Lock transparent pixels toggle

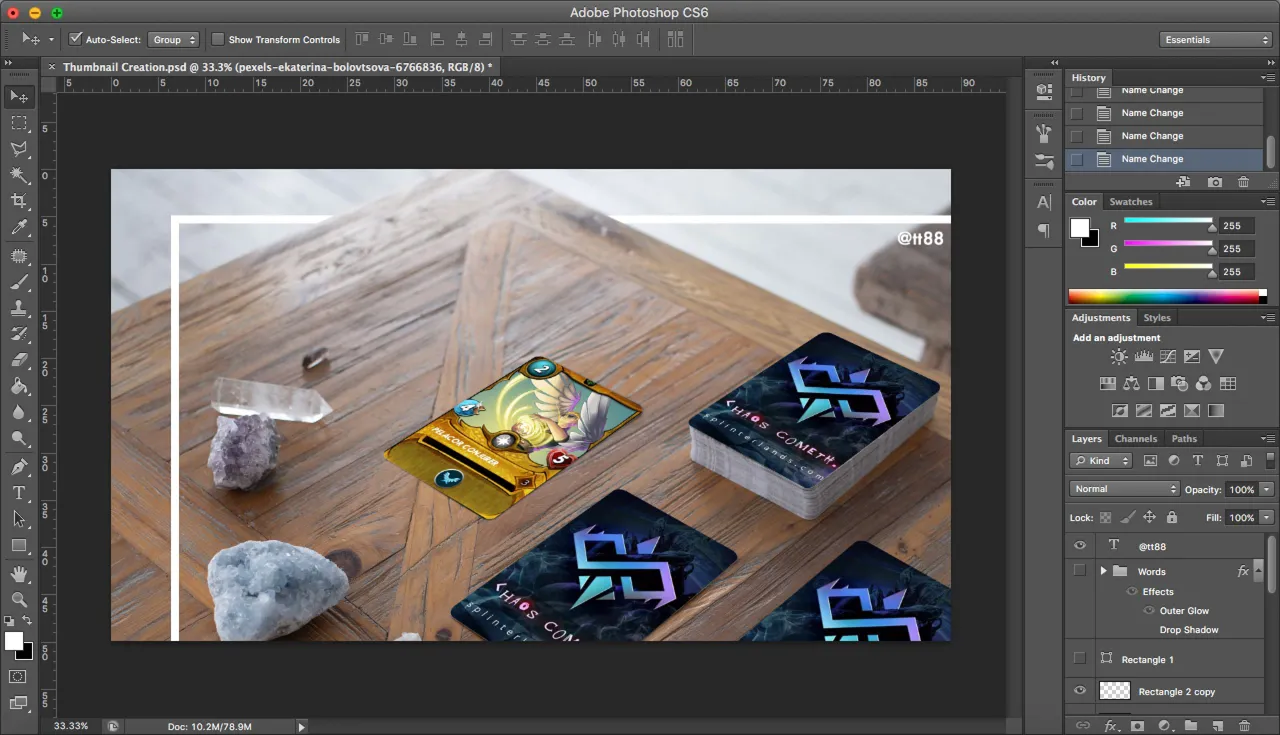click(x=1105, y=517)
